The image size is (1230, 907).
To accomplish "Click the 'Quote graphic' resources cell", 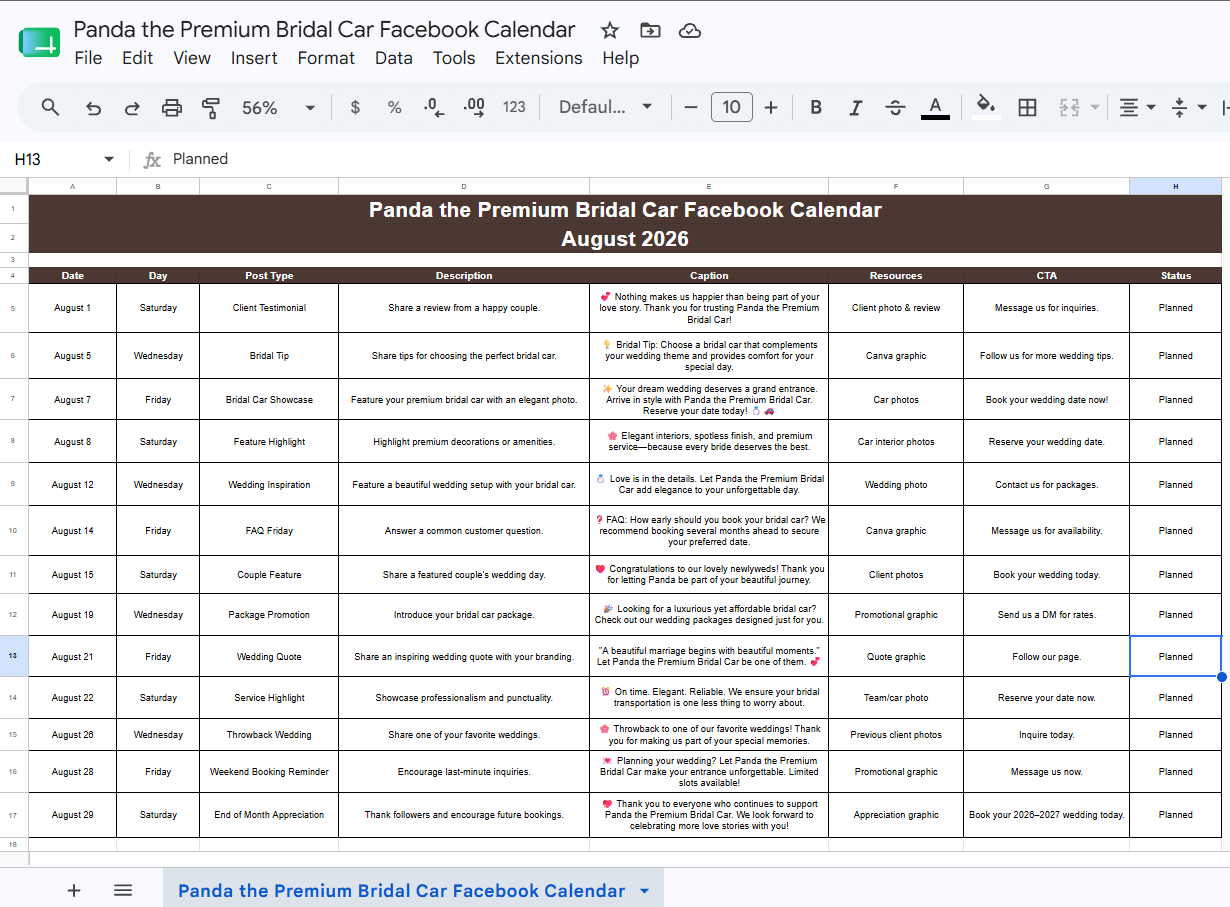I will pos(896,657).
